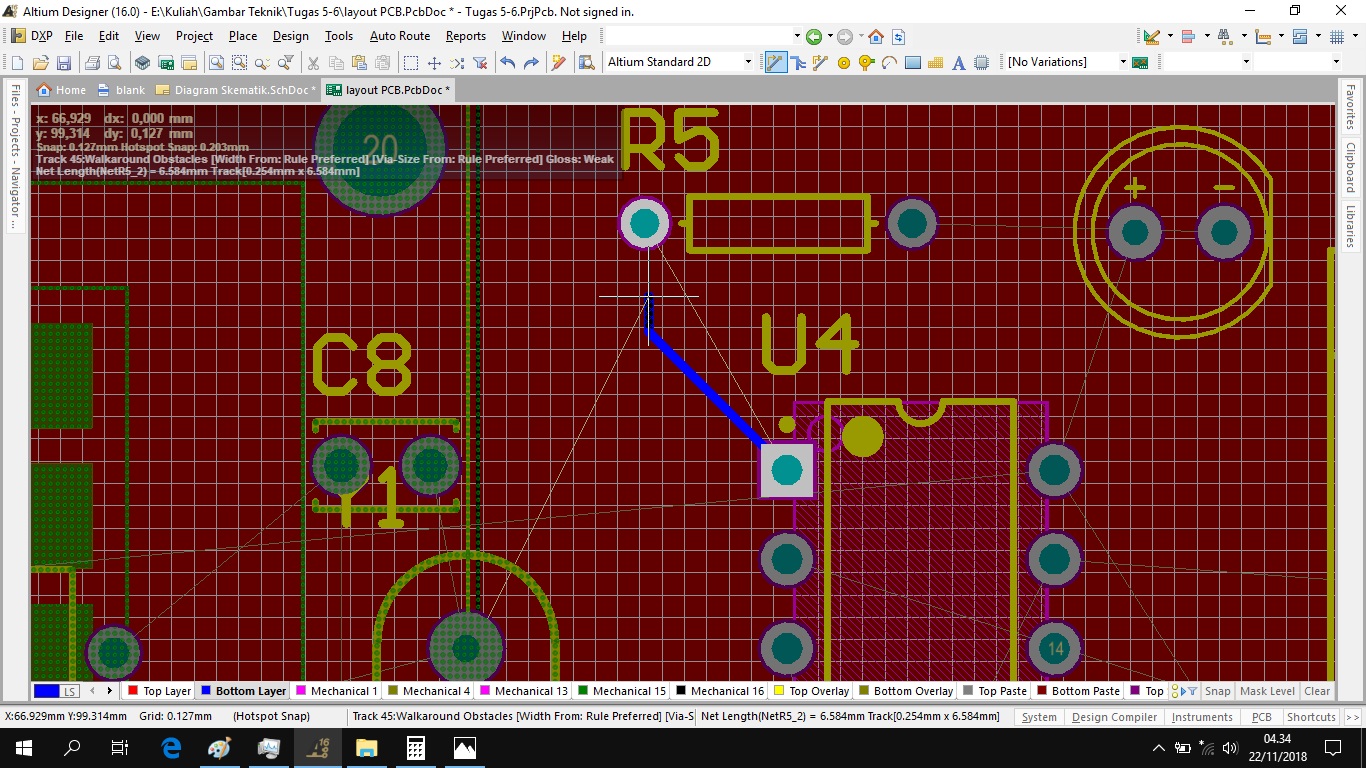Select the Place Via tool
1366x768 pixels.
coord(866,63)
